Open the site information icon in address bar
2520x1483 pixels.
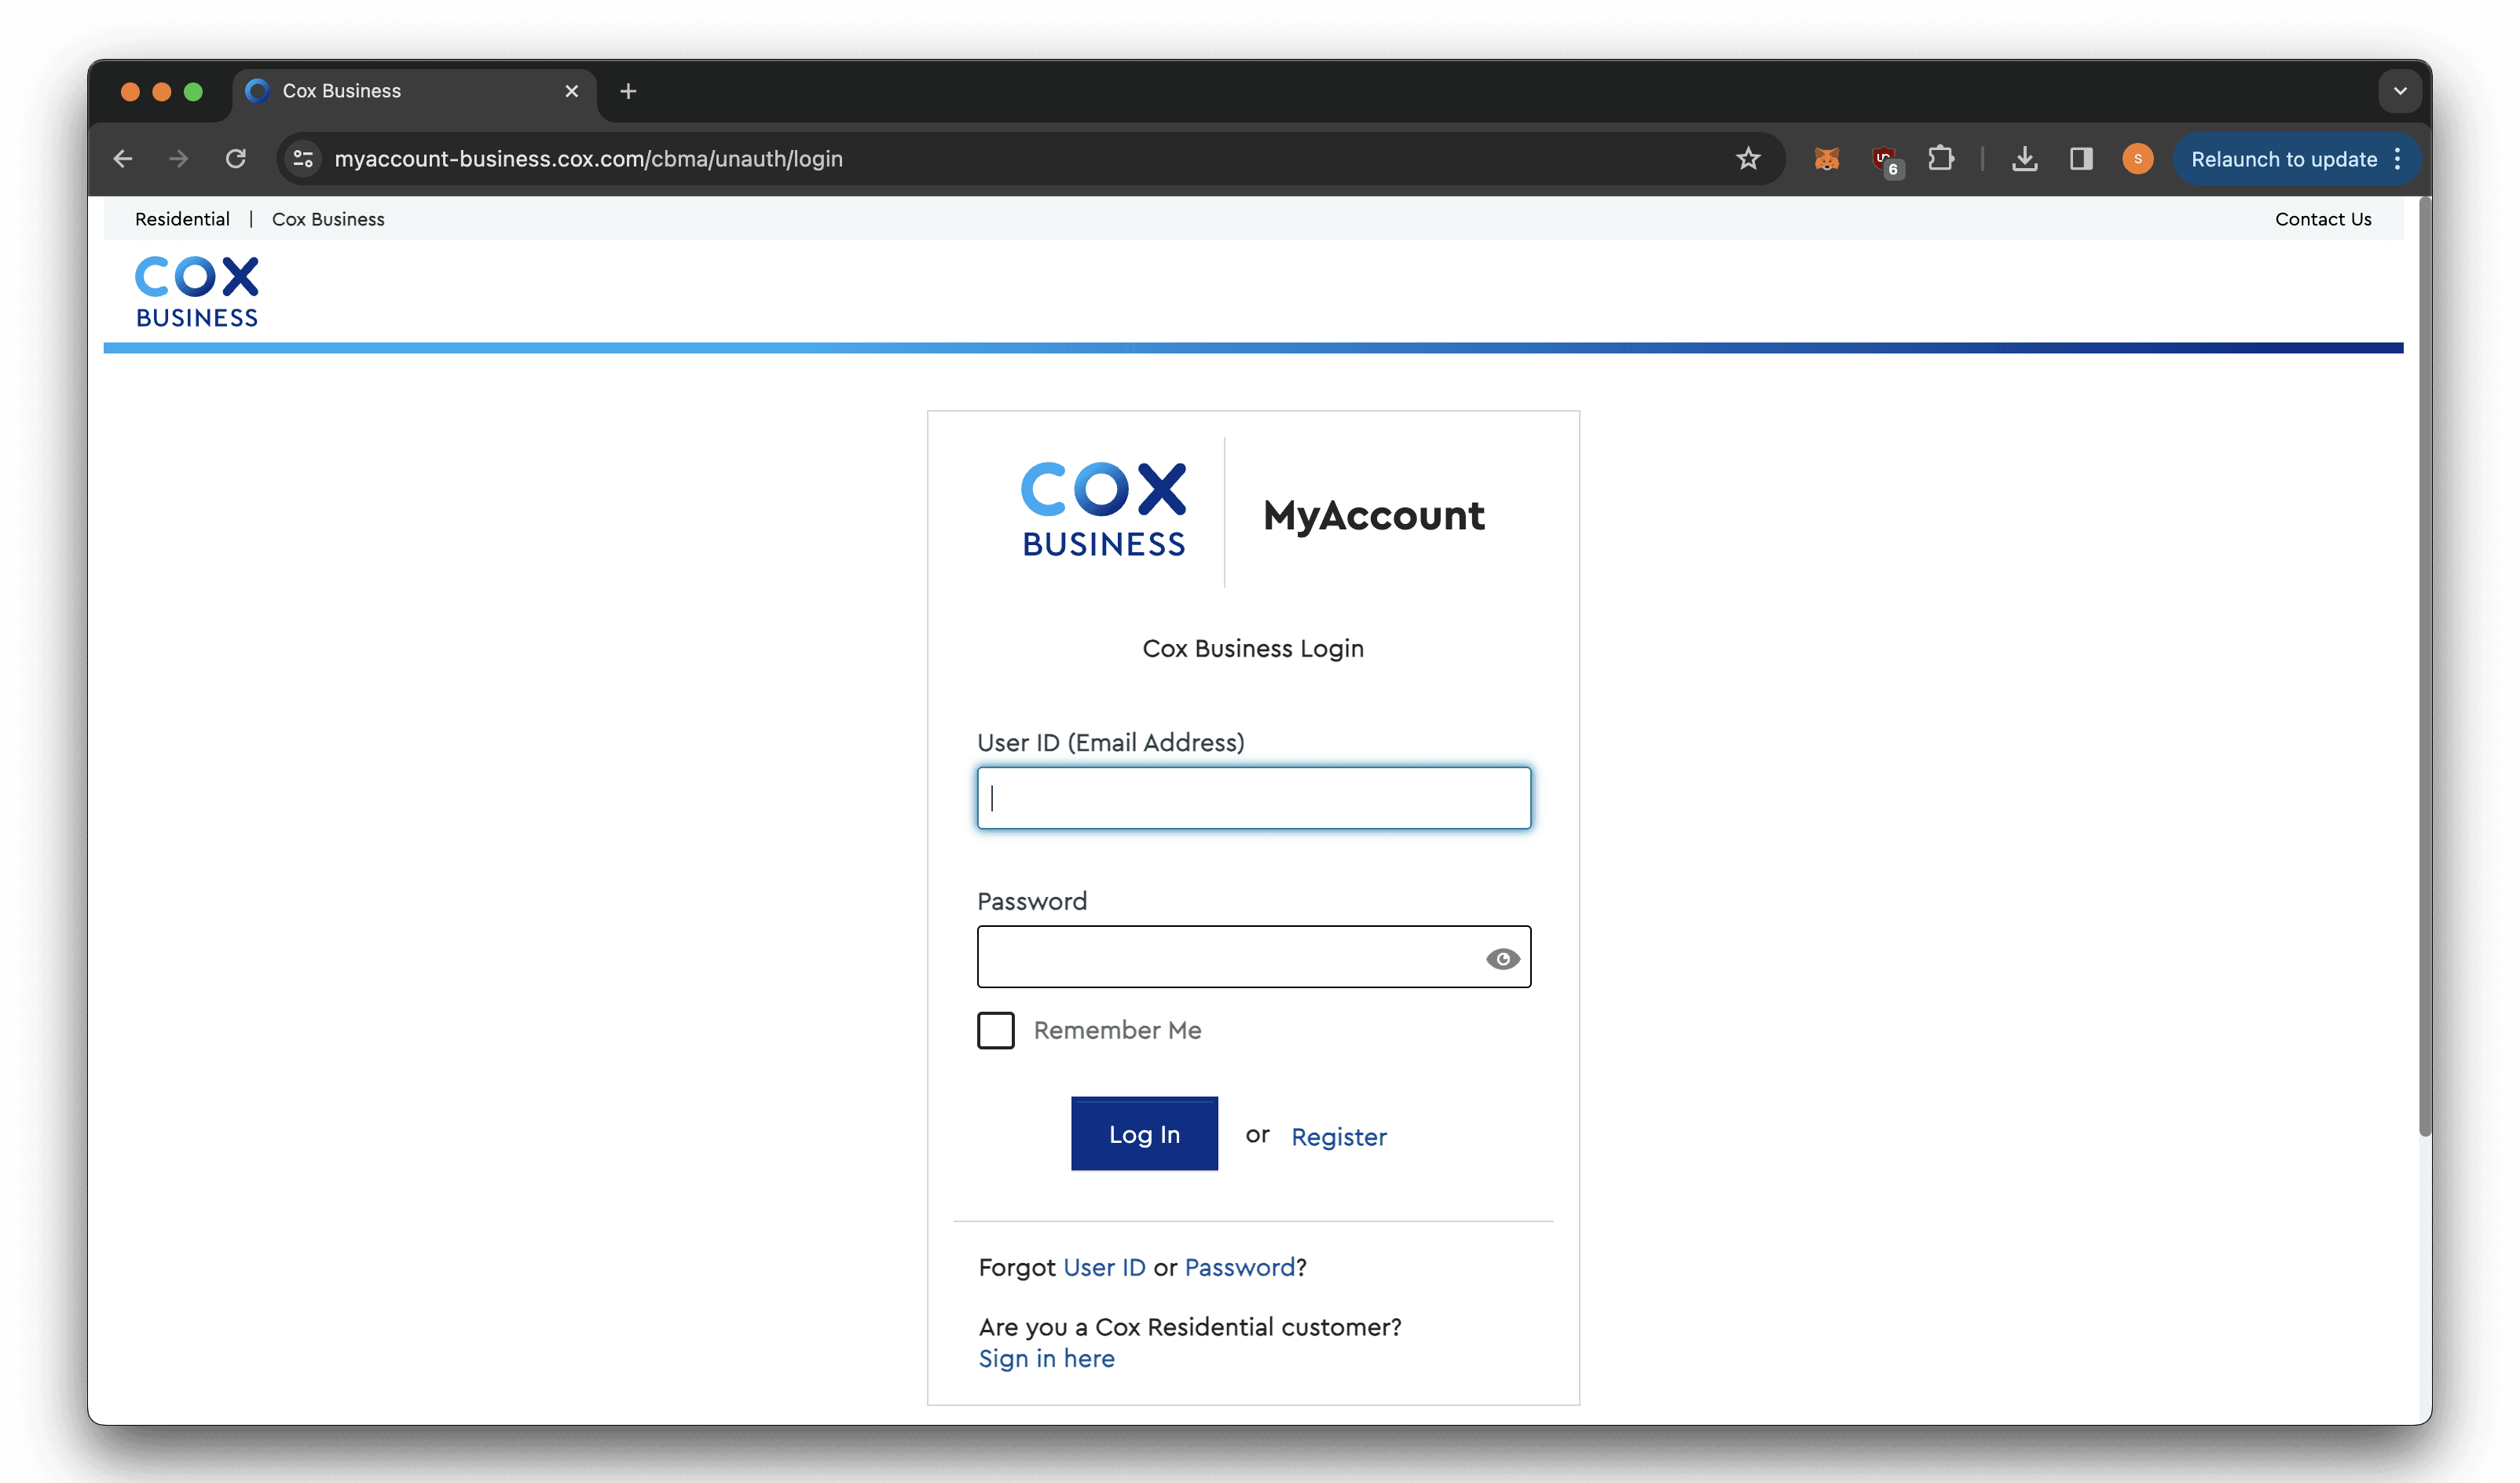[303, 159]
